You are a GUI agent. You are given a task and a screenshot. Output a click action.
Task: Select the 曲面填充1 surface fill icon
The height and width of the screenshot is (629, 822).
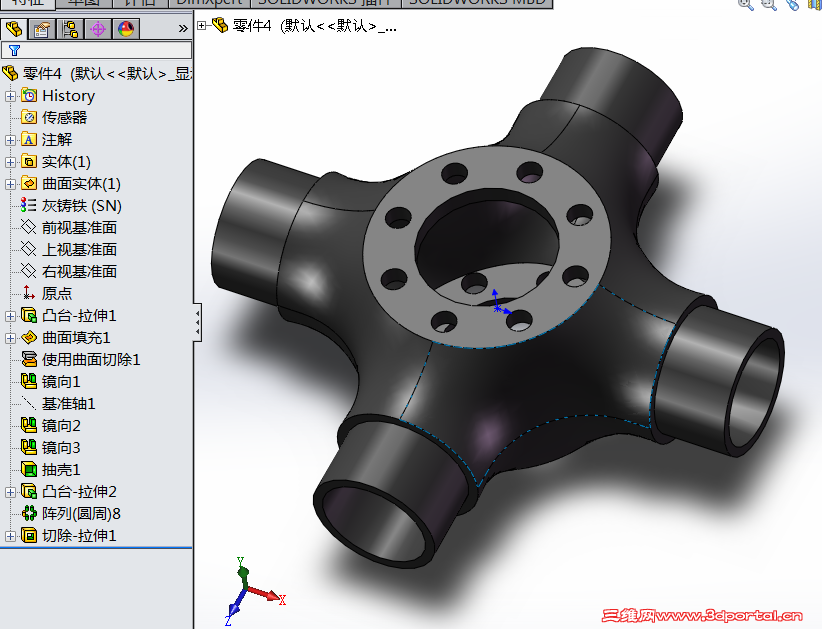pos(29,338)
